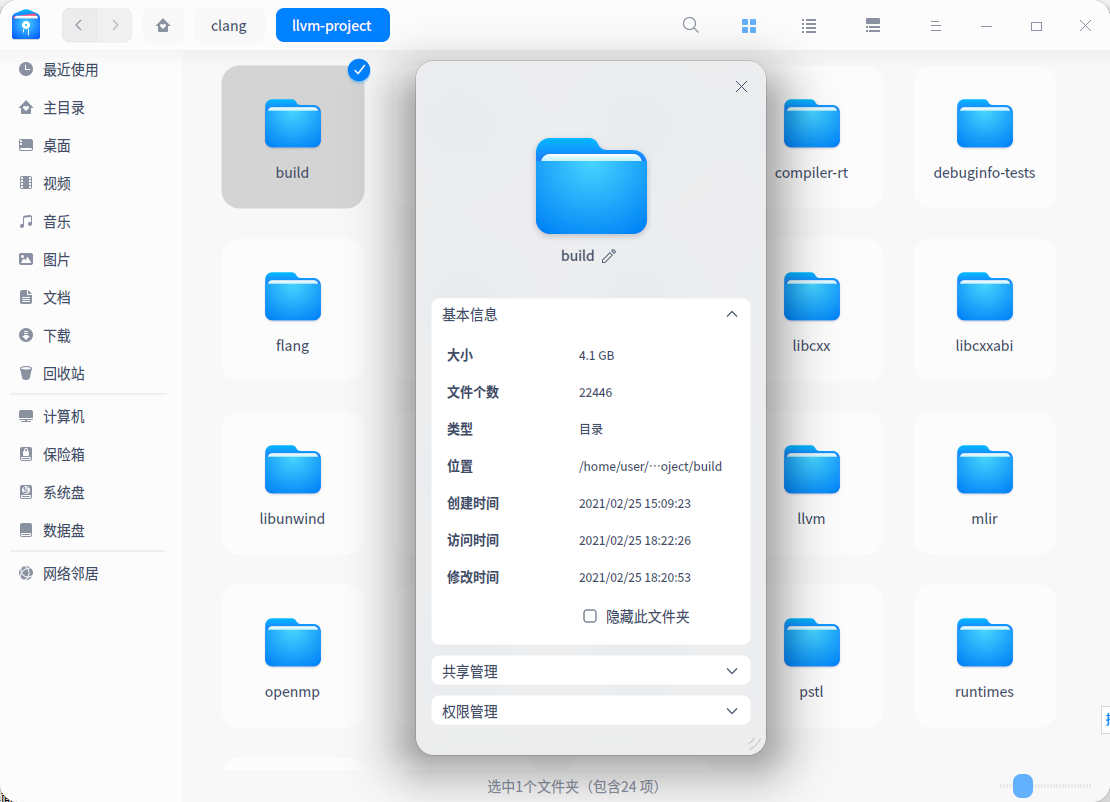Image resolution: width=1110 pixels, height=802 pixels.
Task: Collapse the 基本信息 section
Action: (732, 314)
